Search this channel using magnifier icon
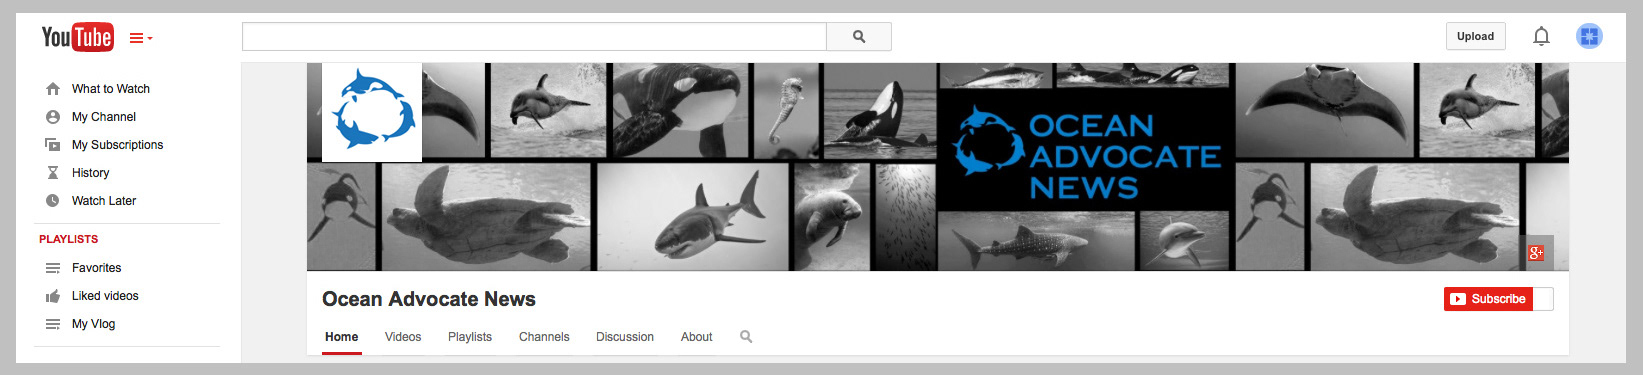 pyautogui.click(x=746, y=337)
